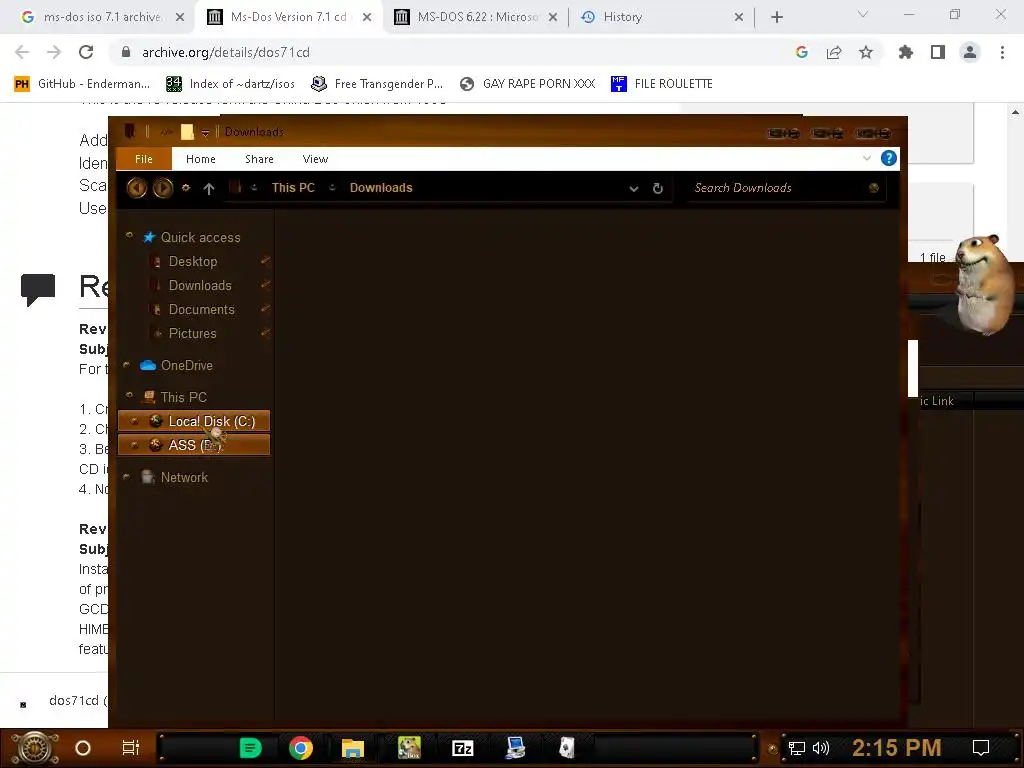Screen dimensions: 1024x768
Task: Click Downloads in the address breadcrumb
Action: (x=381, y=188)
